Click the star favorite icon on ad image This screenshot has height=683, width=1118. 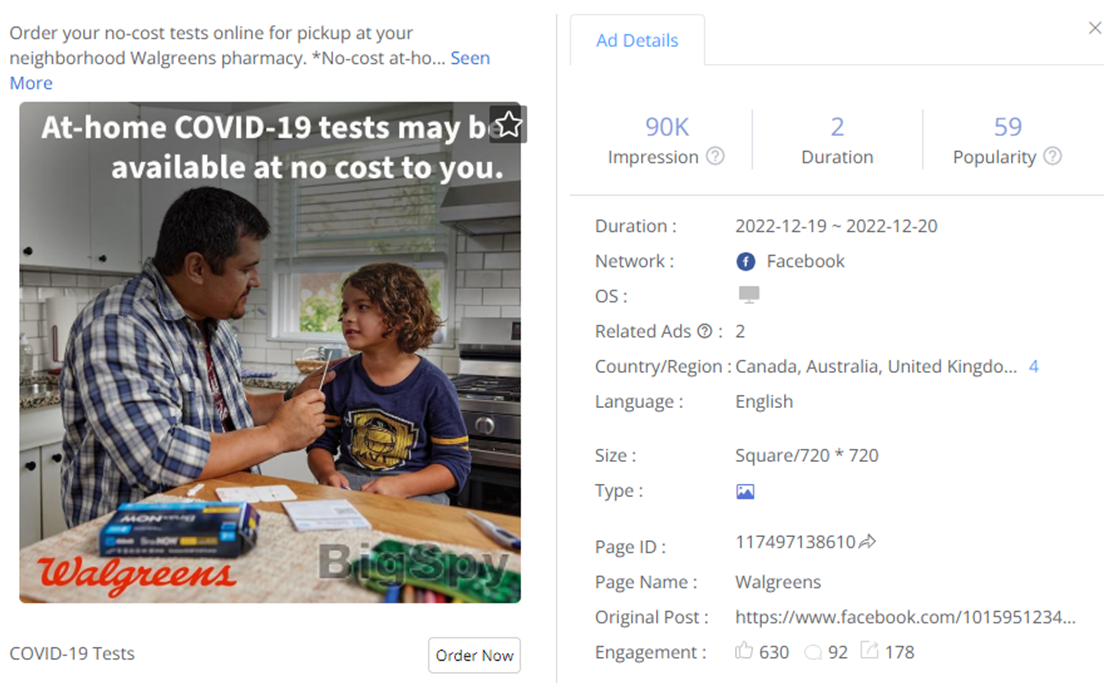point(508,125)
